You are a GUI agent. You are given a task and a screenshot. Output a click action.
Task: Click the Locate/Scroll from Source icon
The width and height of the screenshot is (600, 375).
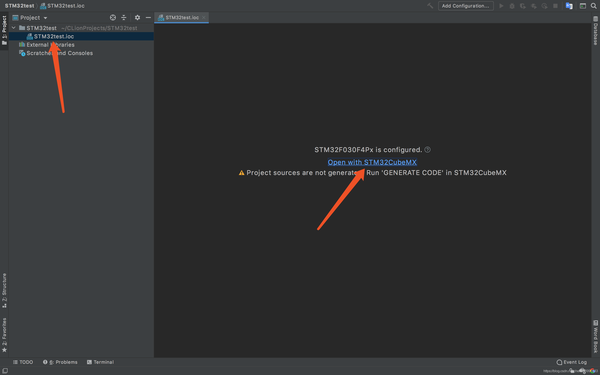tap(112, 18)
